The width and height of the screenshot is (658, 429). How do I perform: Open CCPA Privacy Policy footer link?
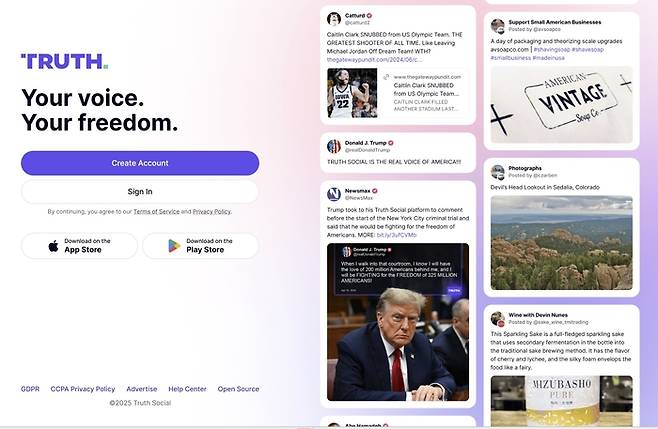coord(83,389)
